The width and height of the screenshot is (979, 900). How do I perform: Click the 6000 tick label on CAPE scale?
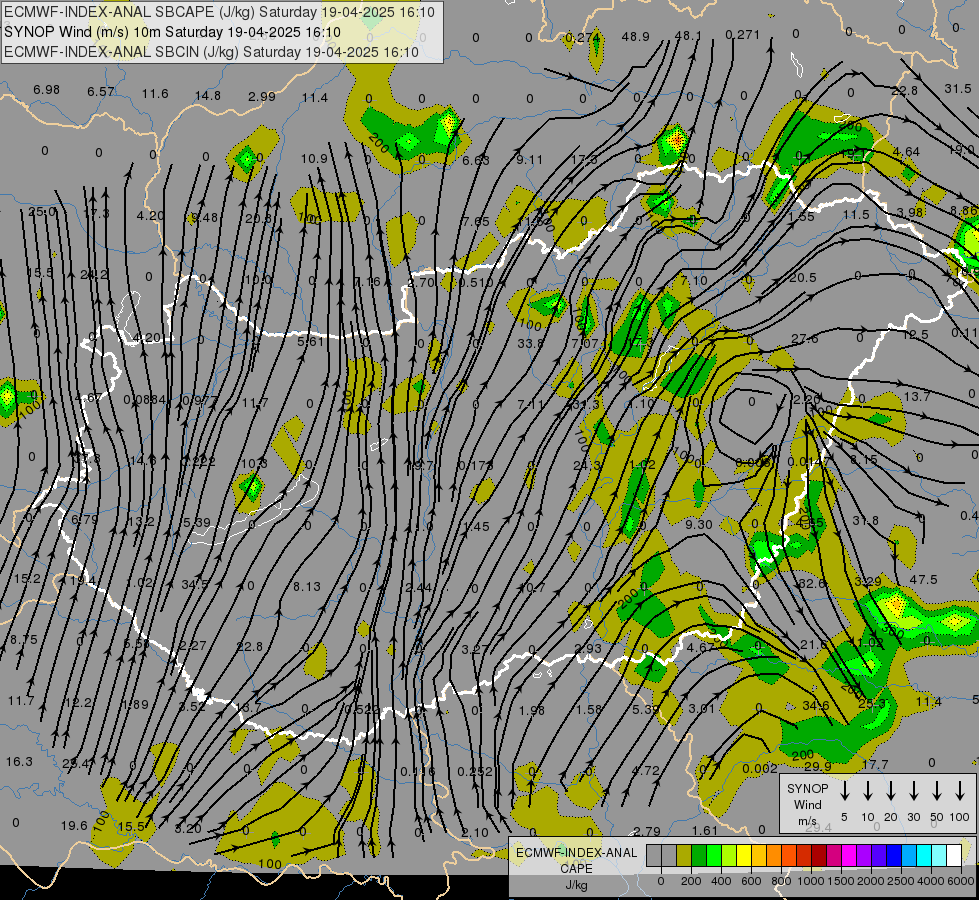pyautogui.click(x=961, y=881)
